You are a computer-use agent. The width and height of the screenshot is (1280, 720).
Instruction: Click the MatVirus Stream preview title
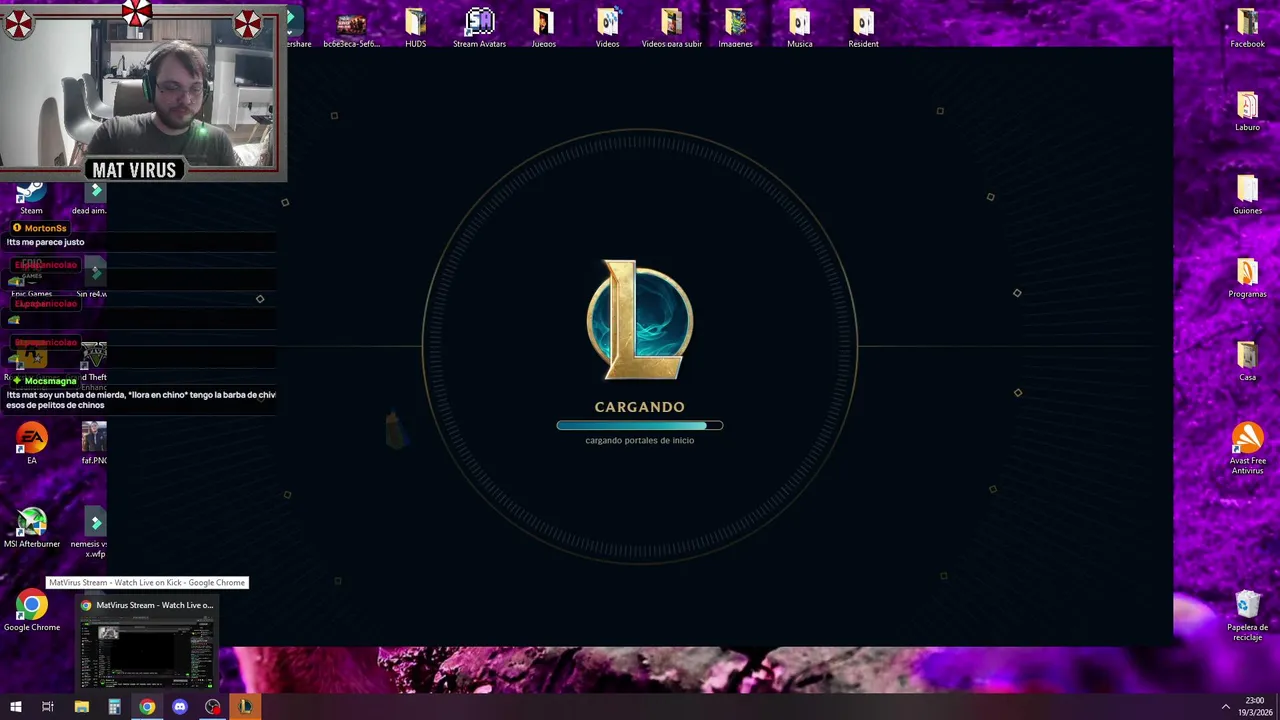(x=154, y=605)
